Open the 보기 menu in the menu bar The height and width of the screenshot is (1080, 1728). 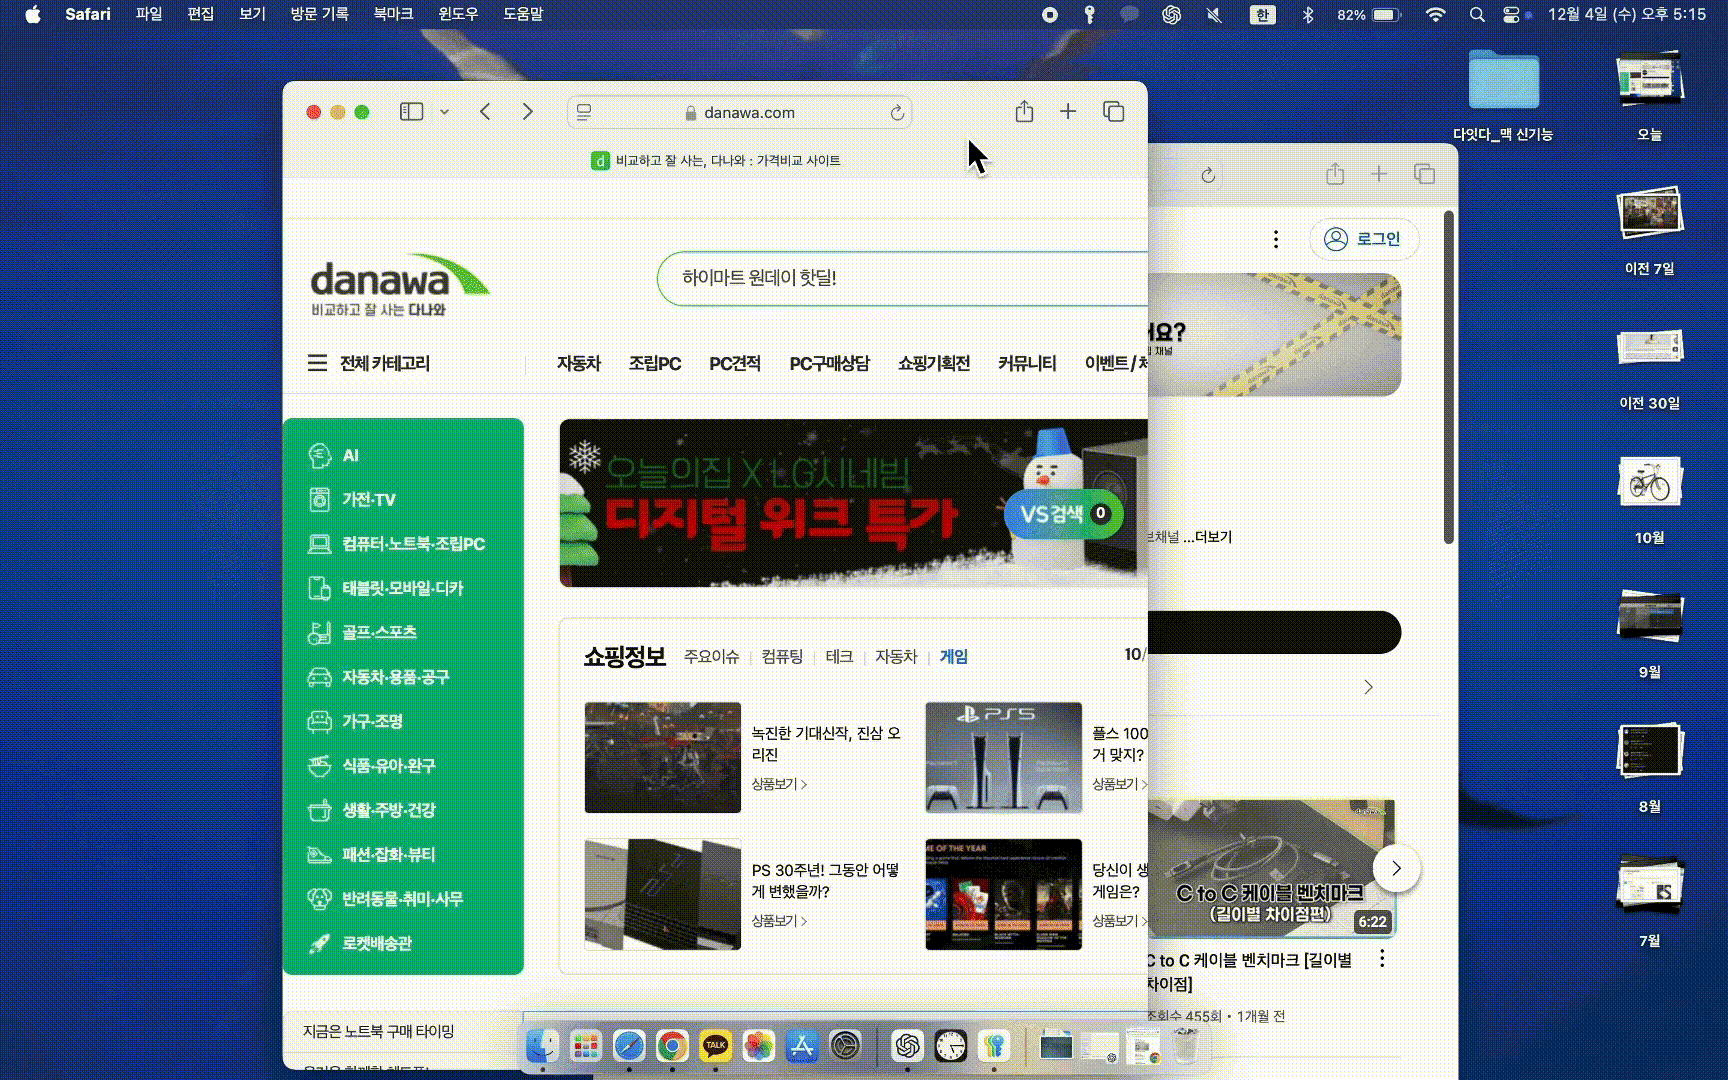(252, 14)
